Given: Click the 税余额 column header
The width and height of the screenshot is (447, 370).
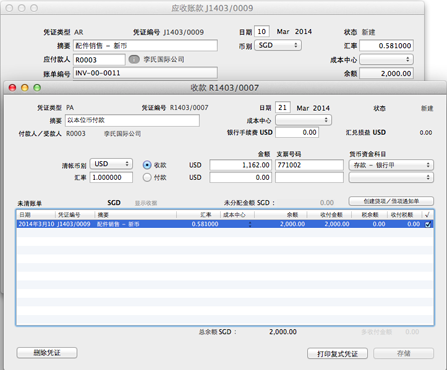Looking at the screenshot, I should (x=370, y=215).
